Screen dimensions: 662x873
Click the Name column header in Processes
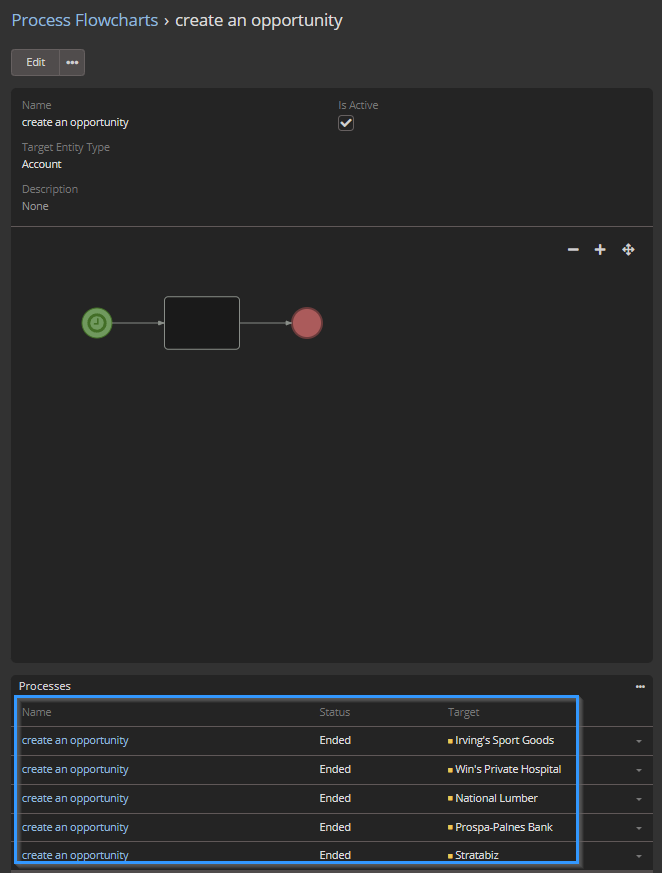coord(36,712)
